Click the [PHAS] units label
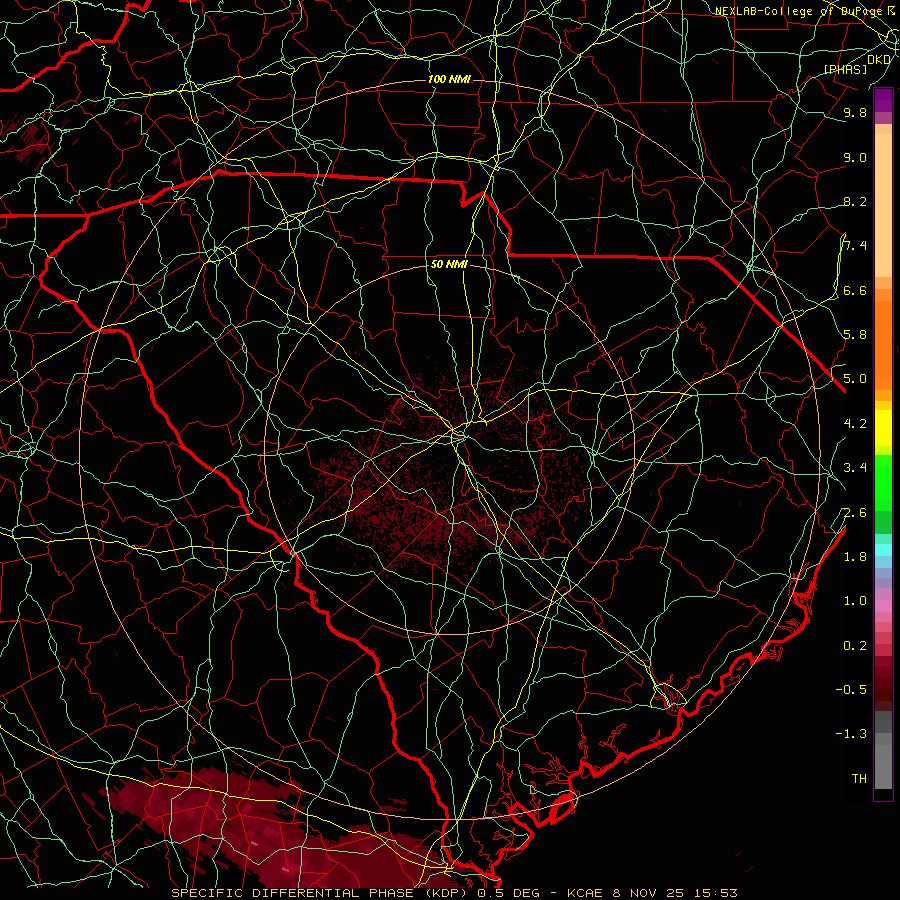The height and width of the screenshot is (900, 900). point(845,69)
